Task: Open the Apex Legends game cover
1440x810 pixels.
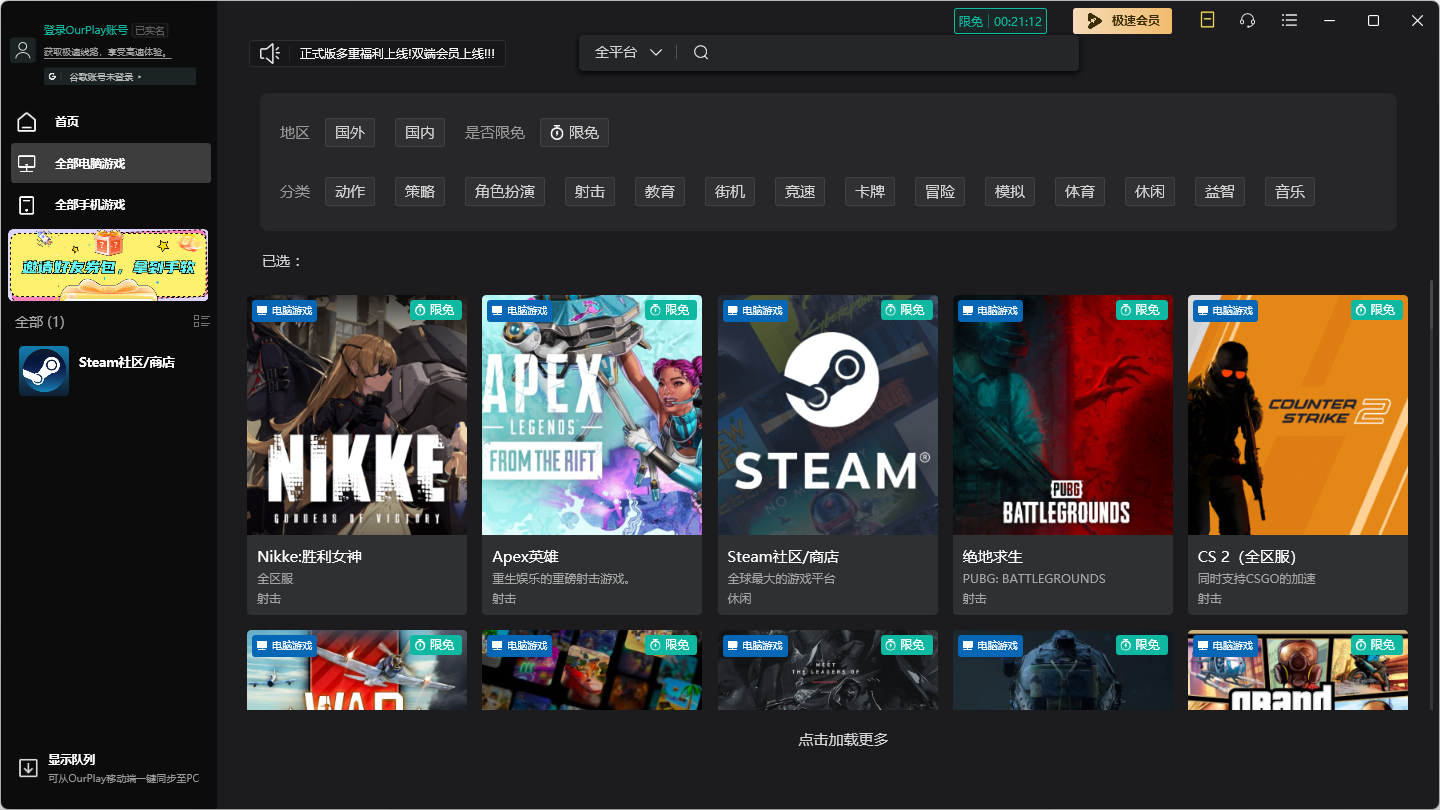Action: coord(592,415)
